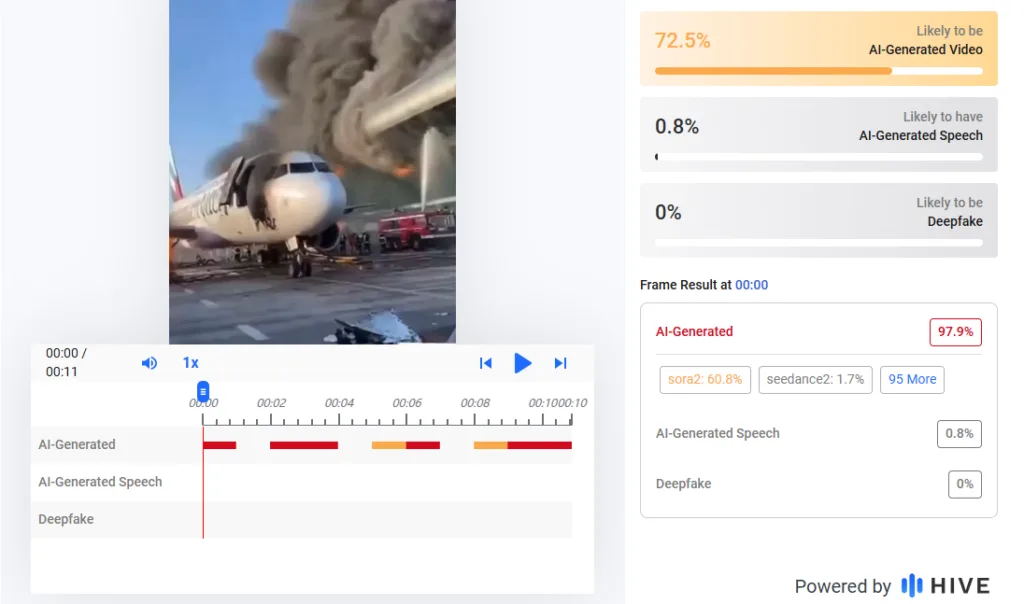Expand the 95 More model list
Image resolution: width=1024 pixels, height=604 pixels.
(912, 379)
